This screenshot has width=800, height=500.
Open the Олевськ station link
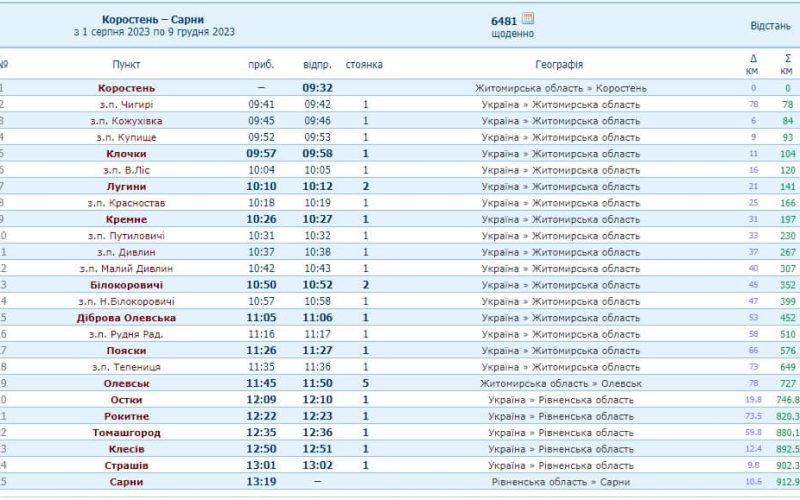tap(126, 383)
